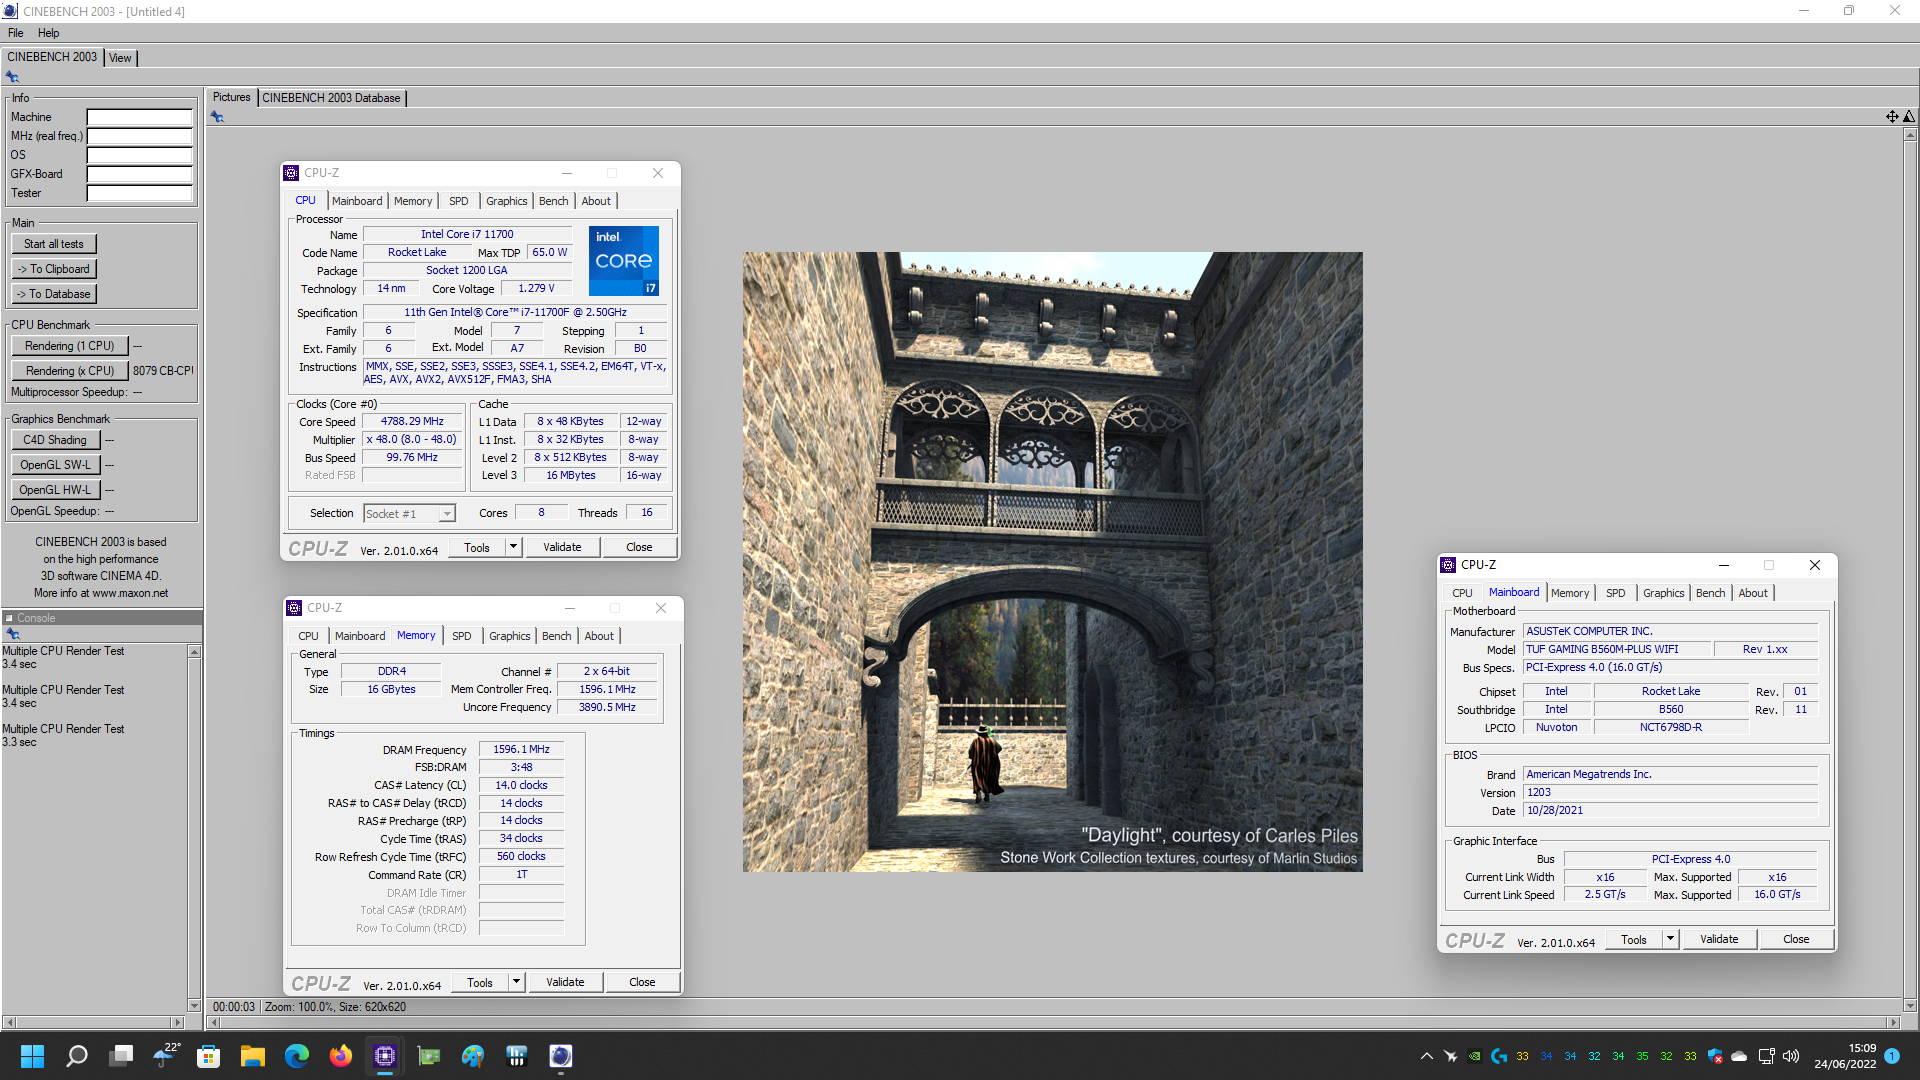Image resolution: width=1920 pixels, height=1080 pixels.
Task: Open the Tools dropdown arrow in CPU window
Action: click(x=513, y=547)
